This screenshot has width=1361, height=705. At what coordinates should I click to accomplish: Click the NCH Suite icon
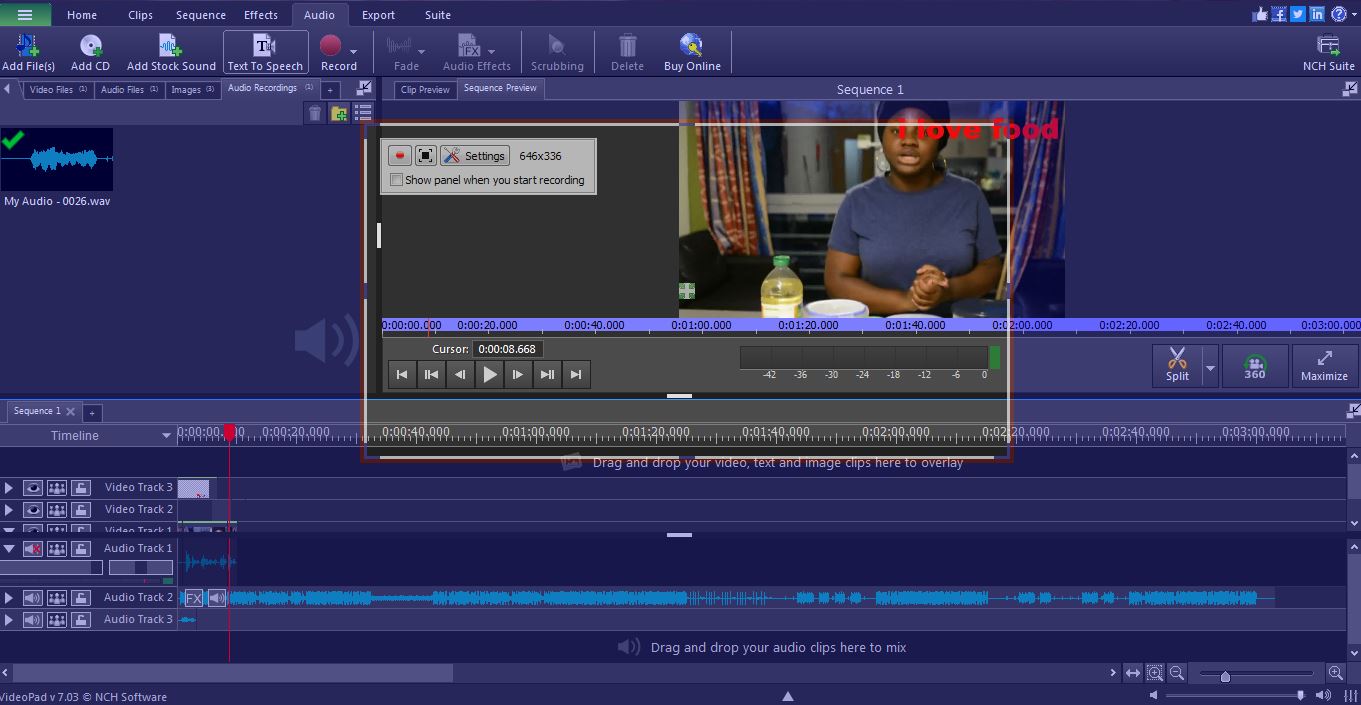point(1327,45)
